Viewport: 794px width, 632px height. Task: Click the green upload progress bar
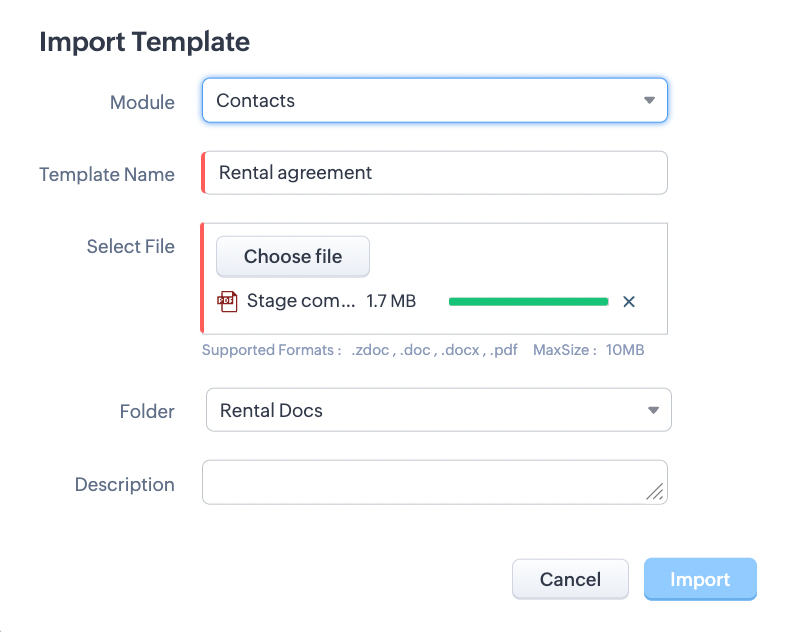(529, 301)
